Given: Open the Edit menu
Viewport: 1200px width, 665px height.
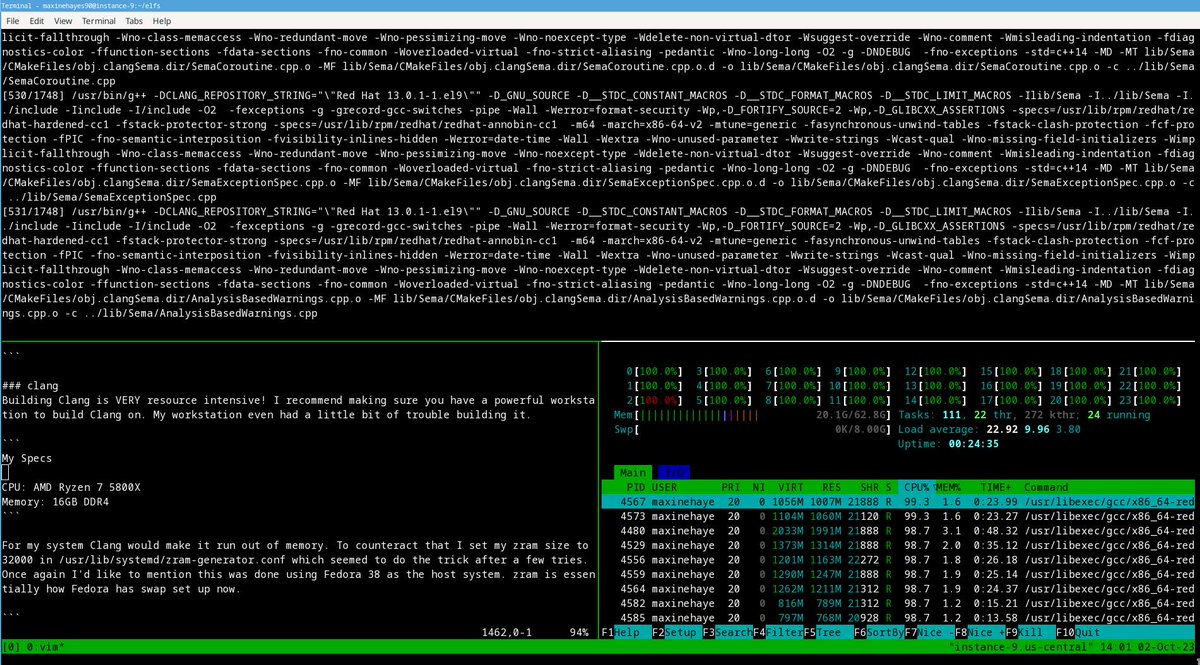Looking at the screenshot, I should 37,20.
